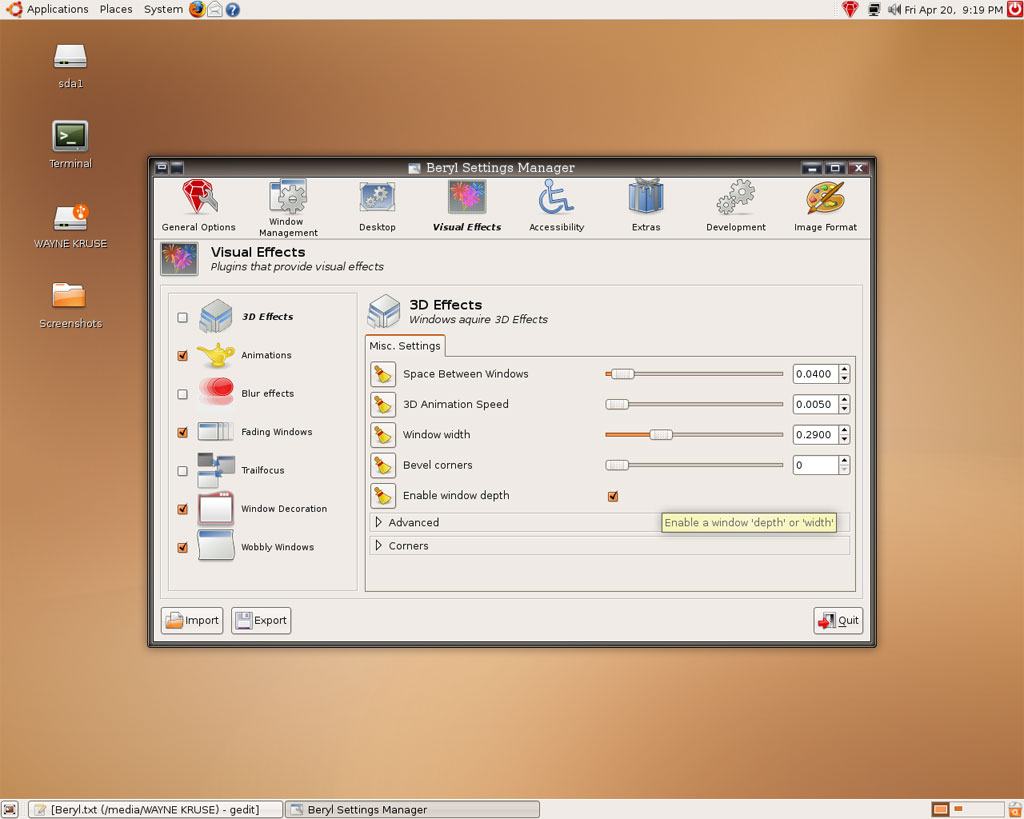
Task: Disable the Wobbly Windows checkbox
Action: pos(182,548)
